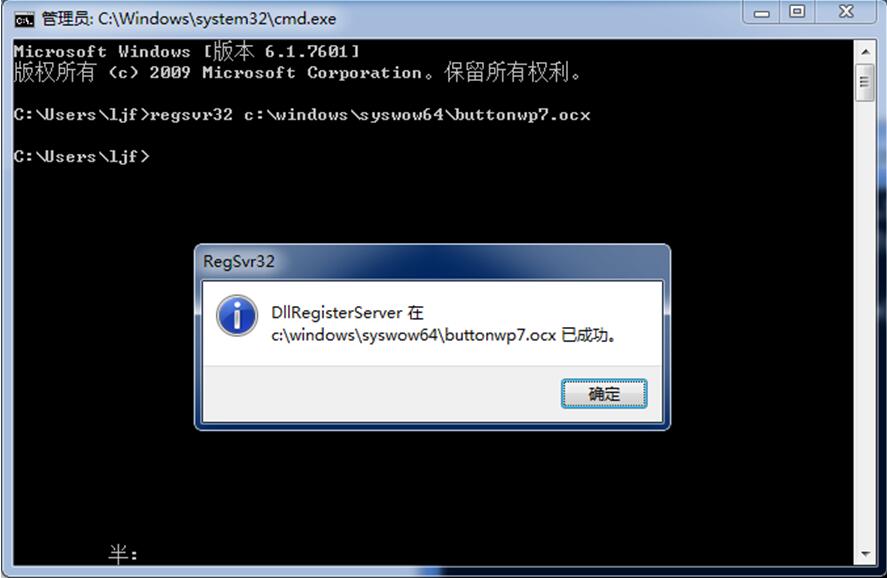Image resolution: width=887 pixels, height=578 pixels.
Task: Click the DllRegisterServer 在 message text
Action: tap(347, 313)
